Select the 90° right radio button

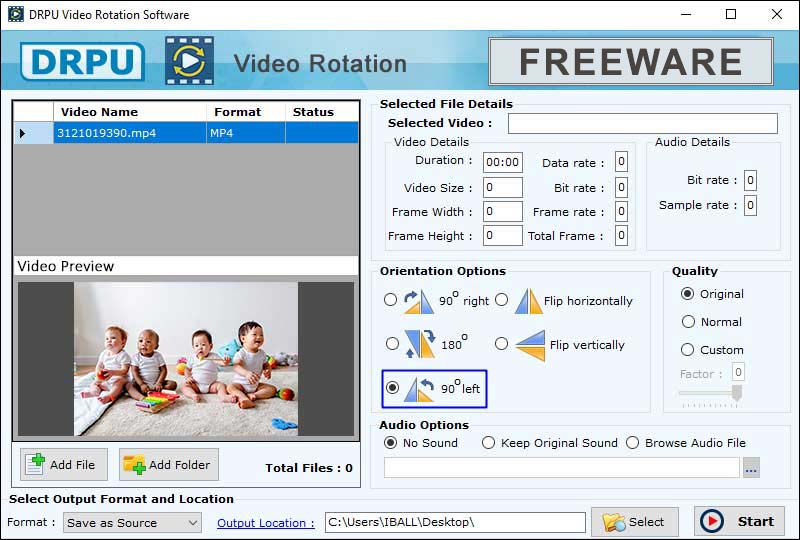coord(390,300)
